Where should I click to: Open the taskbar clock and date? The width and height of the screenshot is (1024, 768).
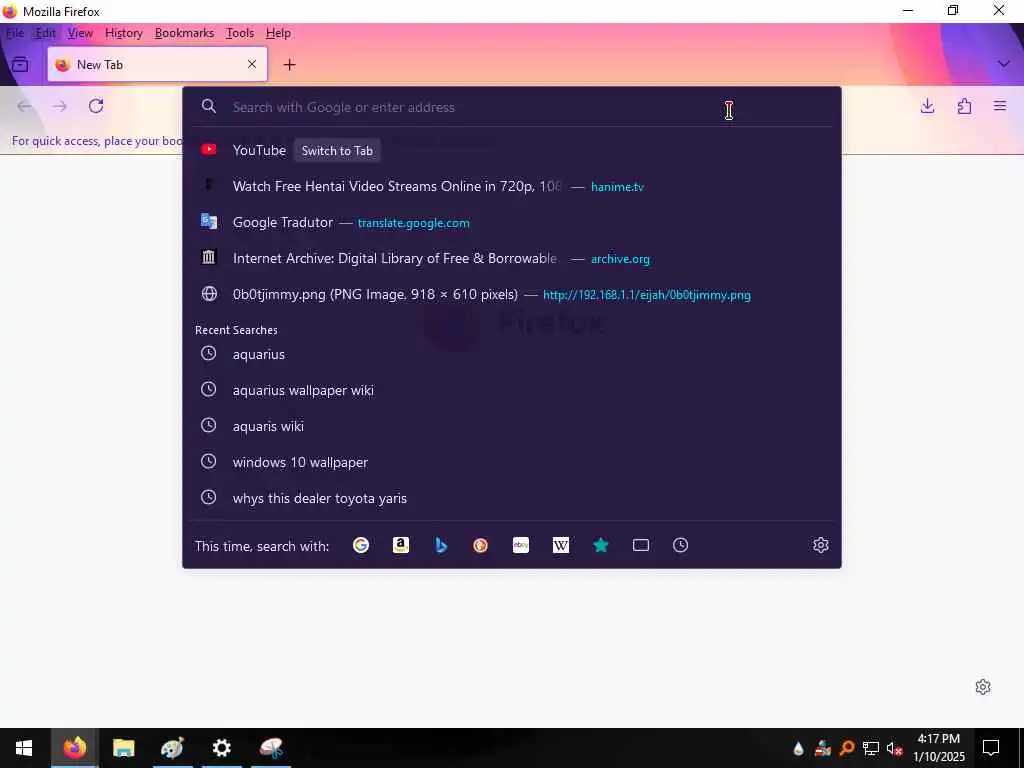(x=939, y=748)
